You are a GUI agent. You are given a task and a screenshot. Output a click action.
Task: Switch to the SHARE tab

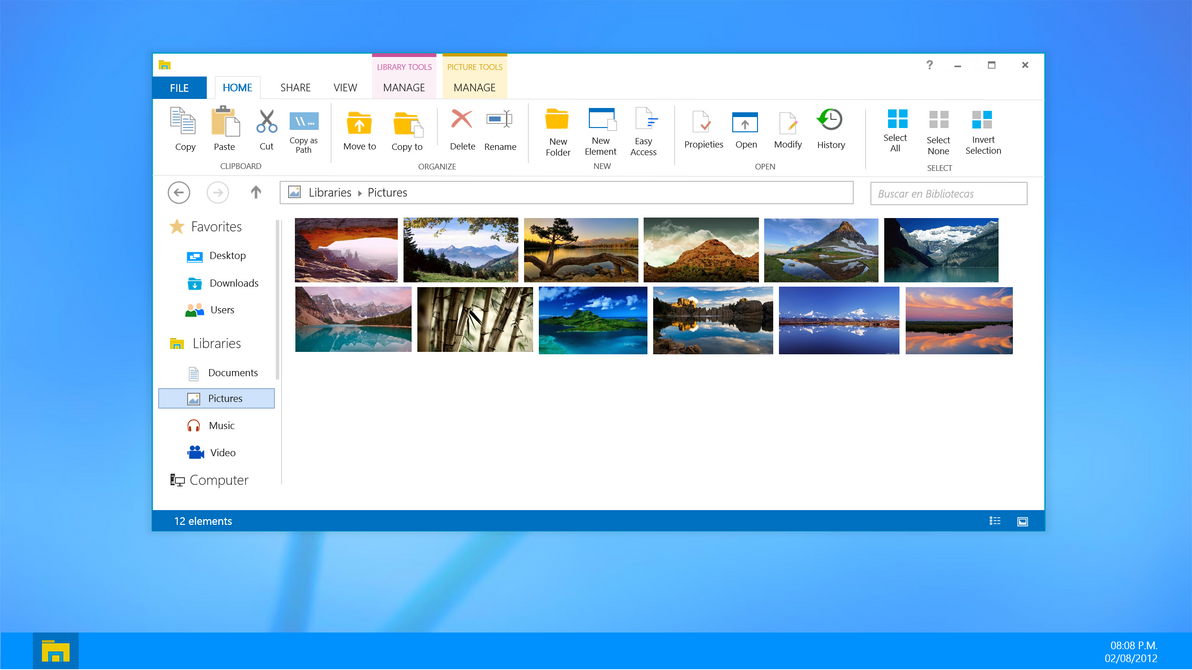(295, 87)
